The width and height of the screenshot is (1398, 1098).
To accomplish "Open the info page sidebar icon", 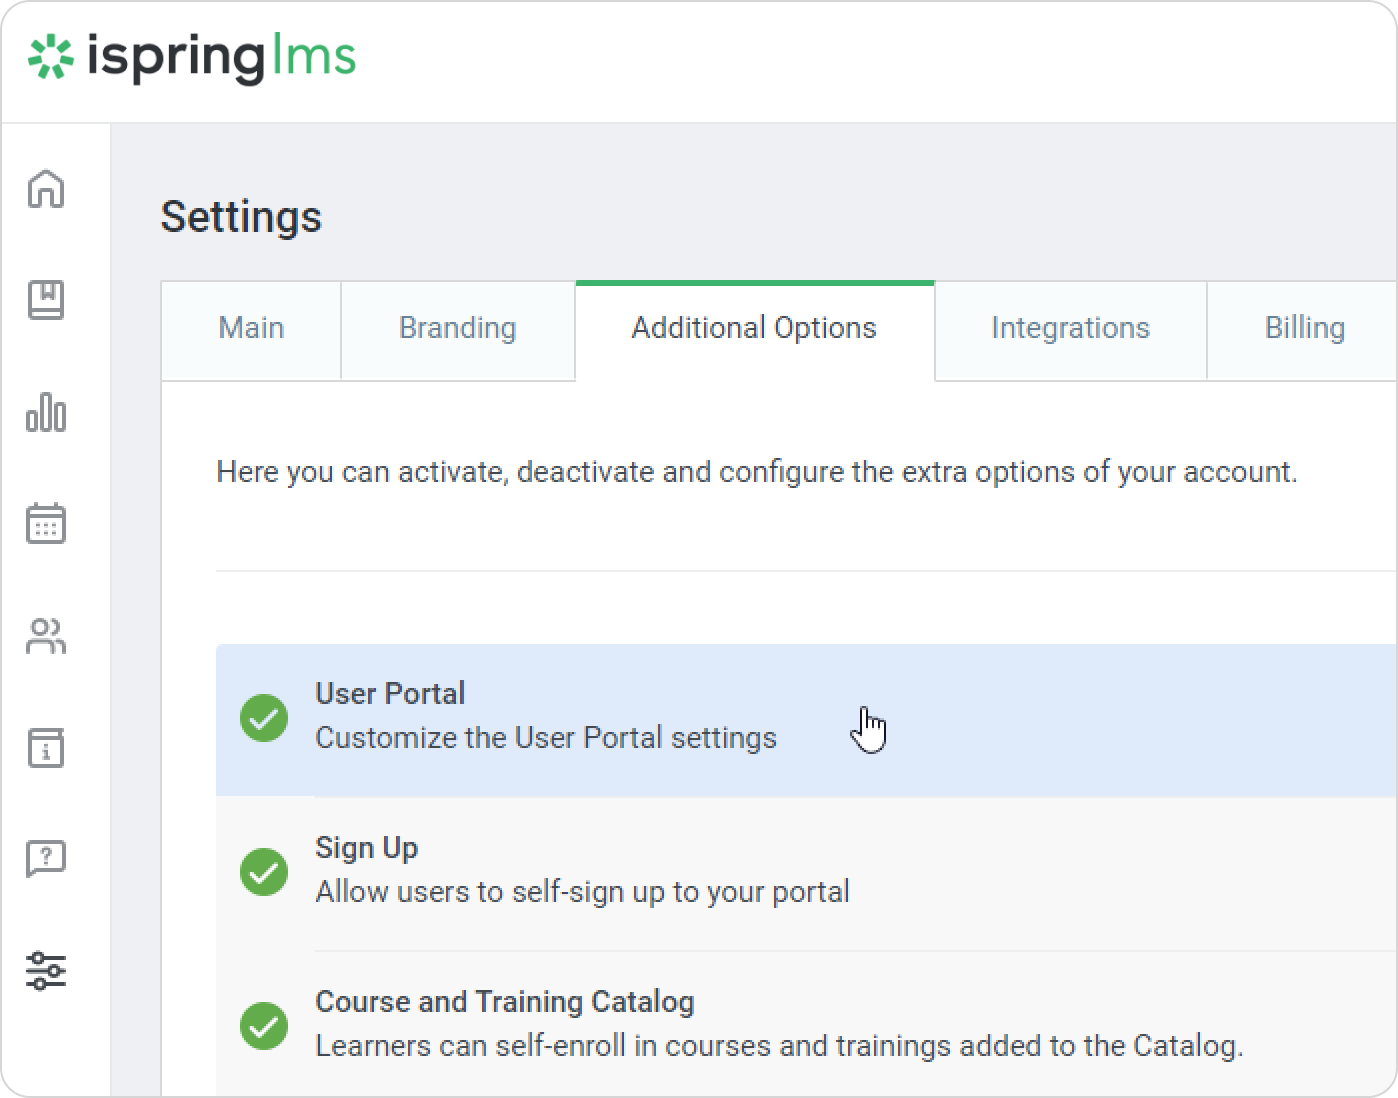I will [x=46, y=748].
